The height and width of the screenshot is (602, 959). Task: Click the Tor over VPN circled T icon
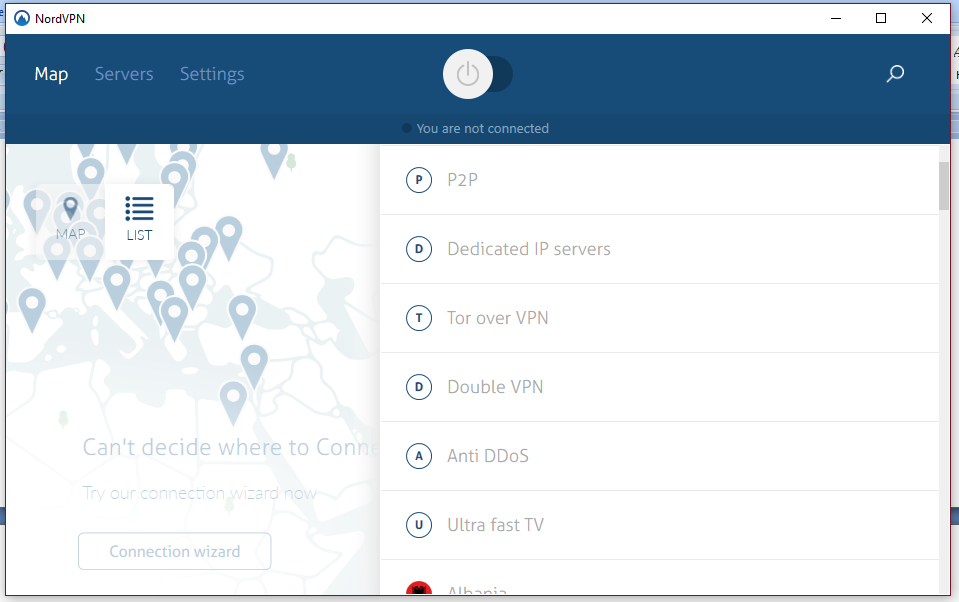[x=419, y=318]
